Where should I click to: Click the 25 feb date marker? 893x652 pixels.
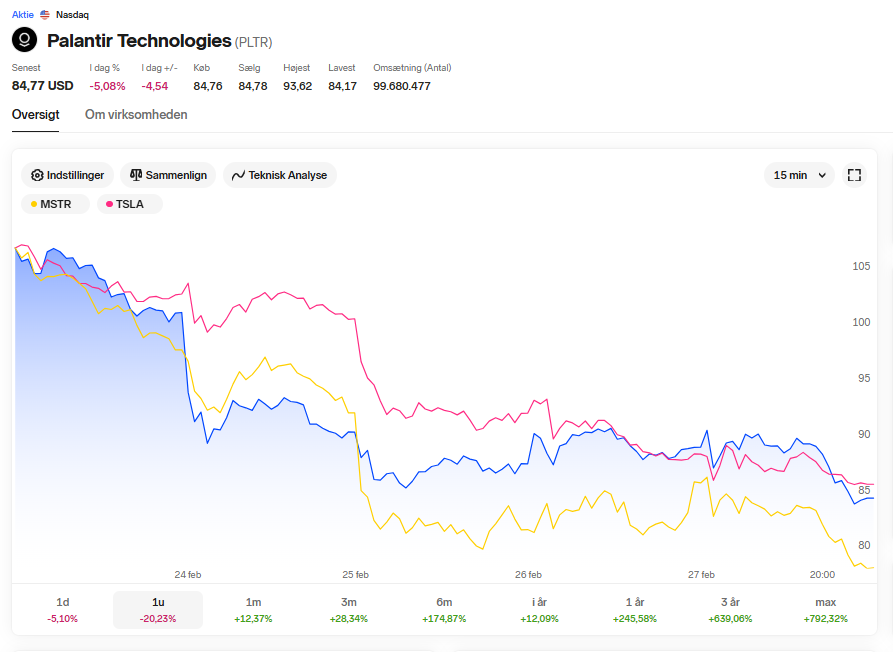click(355, 575)
